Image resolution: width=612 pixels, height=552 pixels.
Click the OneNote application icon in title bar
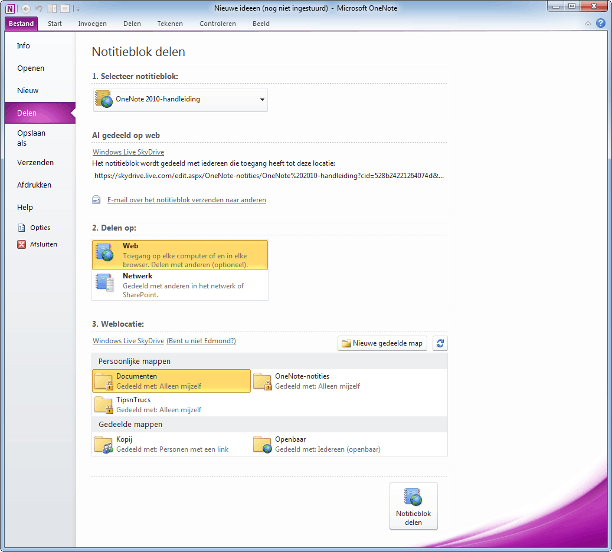pyautogui.click(x=10, y=8)
